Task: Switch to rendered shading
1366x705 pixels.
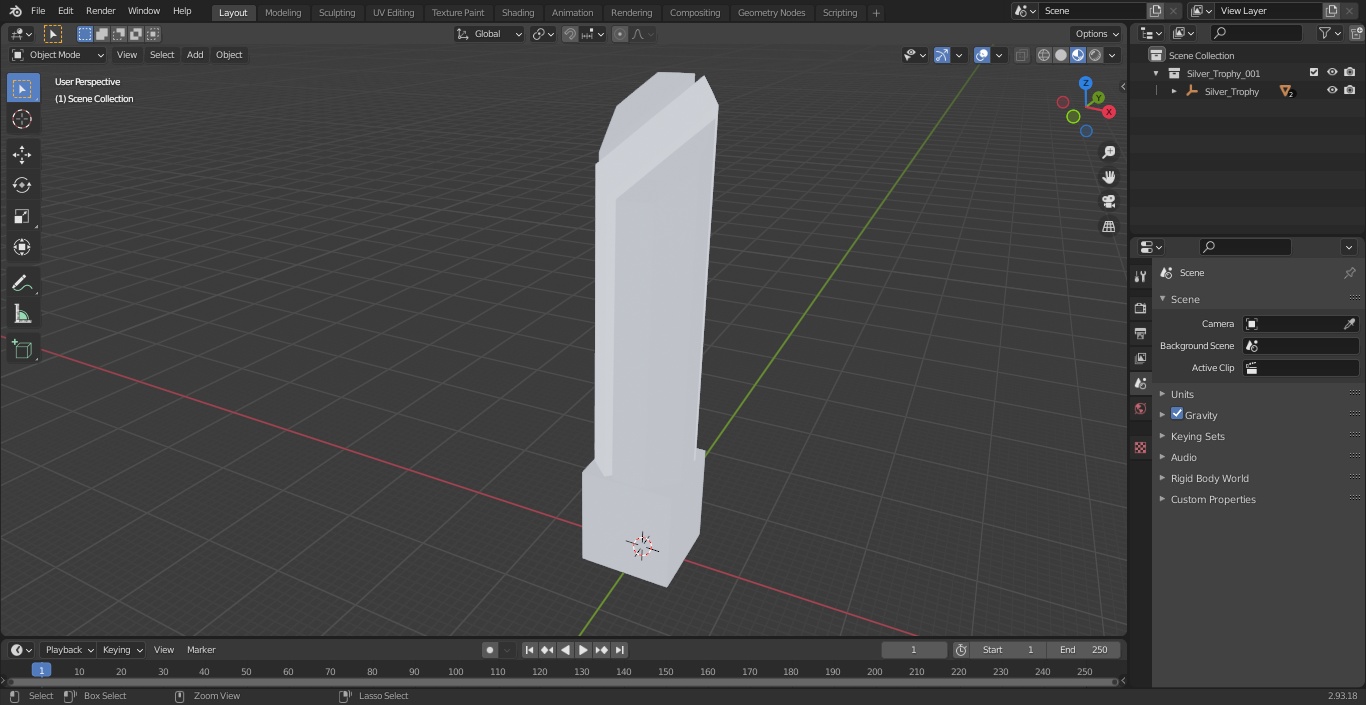Action: click(1095, 55)
